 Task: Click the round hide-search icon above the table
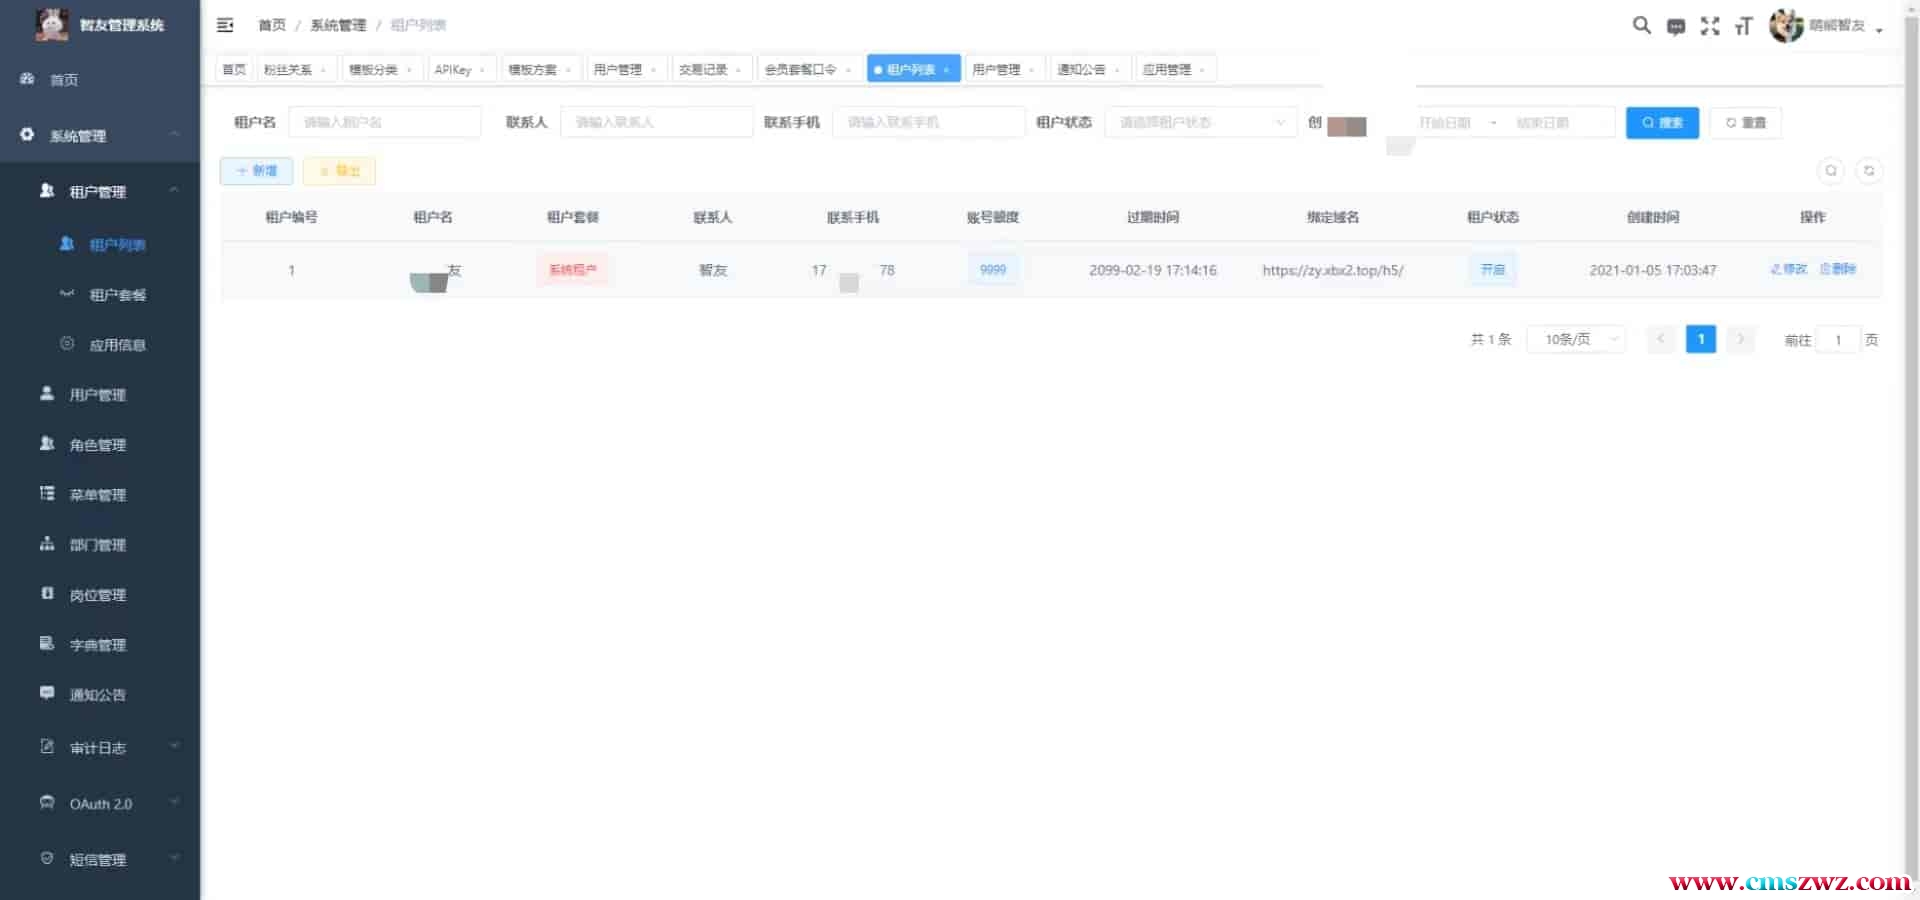[x=1831, y=171]
